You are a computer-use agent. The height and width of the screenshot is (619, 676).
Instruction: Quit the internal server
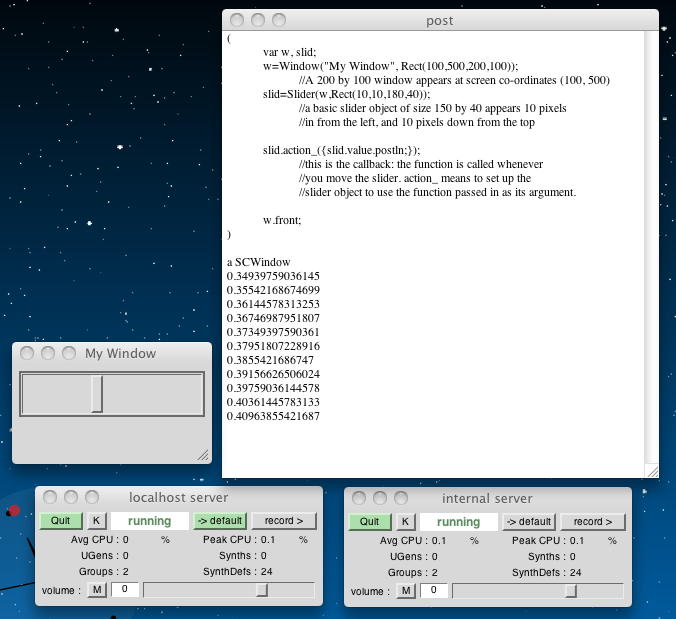point(369,521)
